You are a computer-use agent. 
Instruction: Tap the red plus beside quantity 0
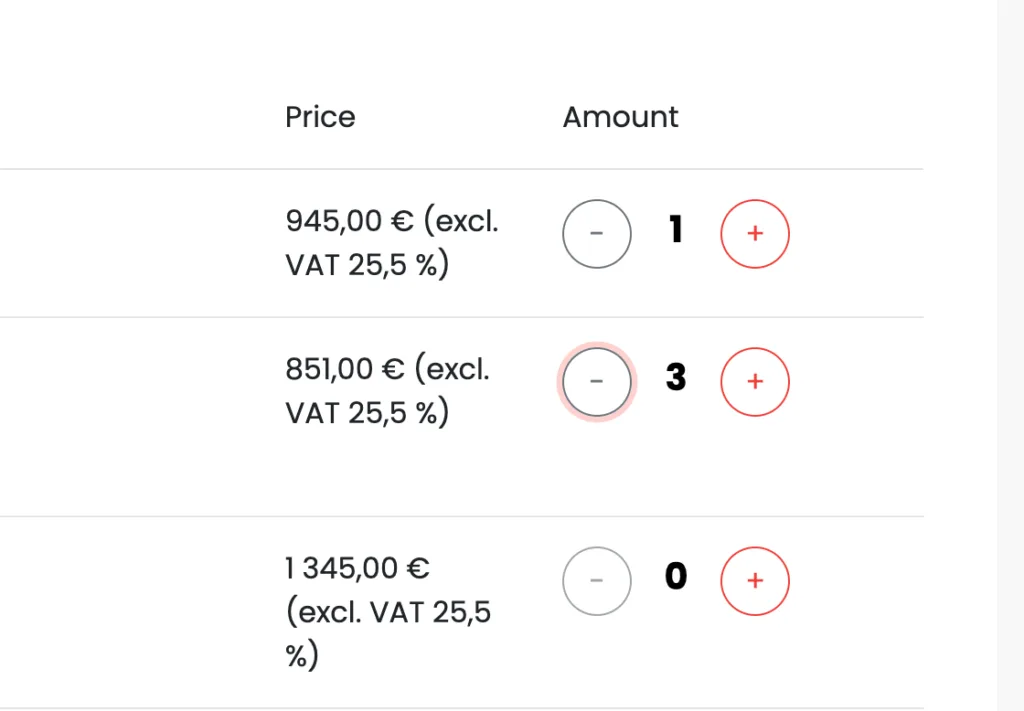tap(755, 580)
